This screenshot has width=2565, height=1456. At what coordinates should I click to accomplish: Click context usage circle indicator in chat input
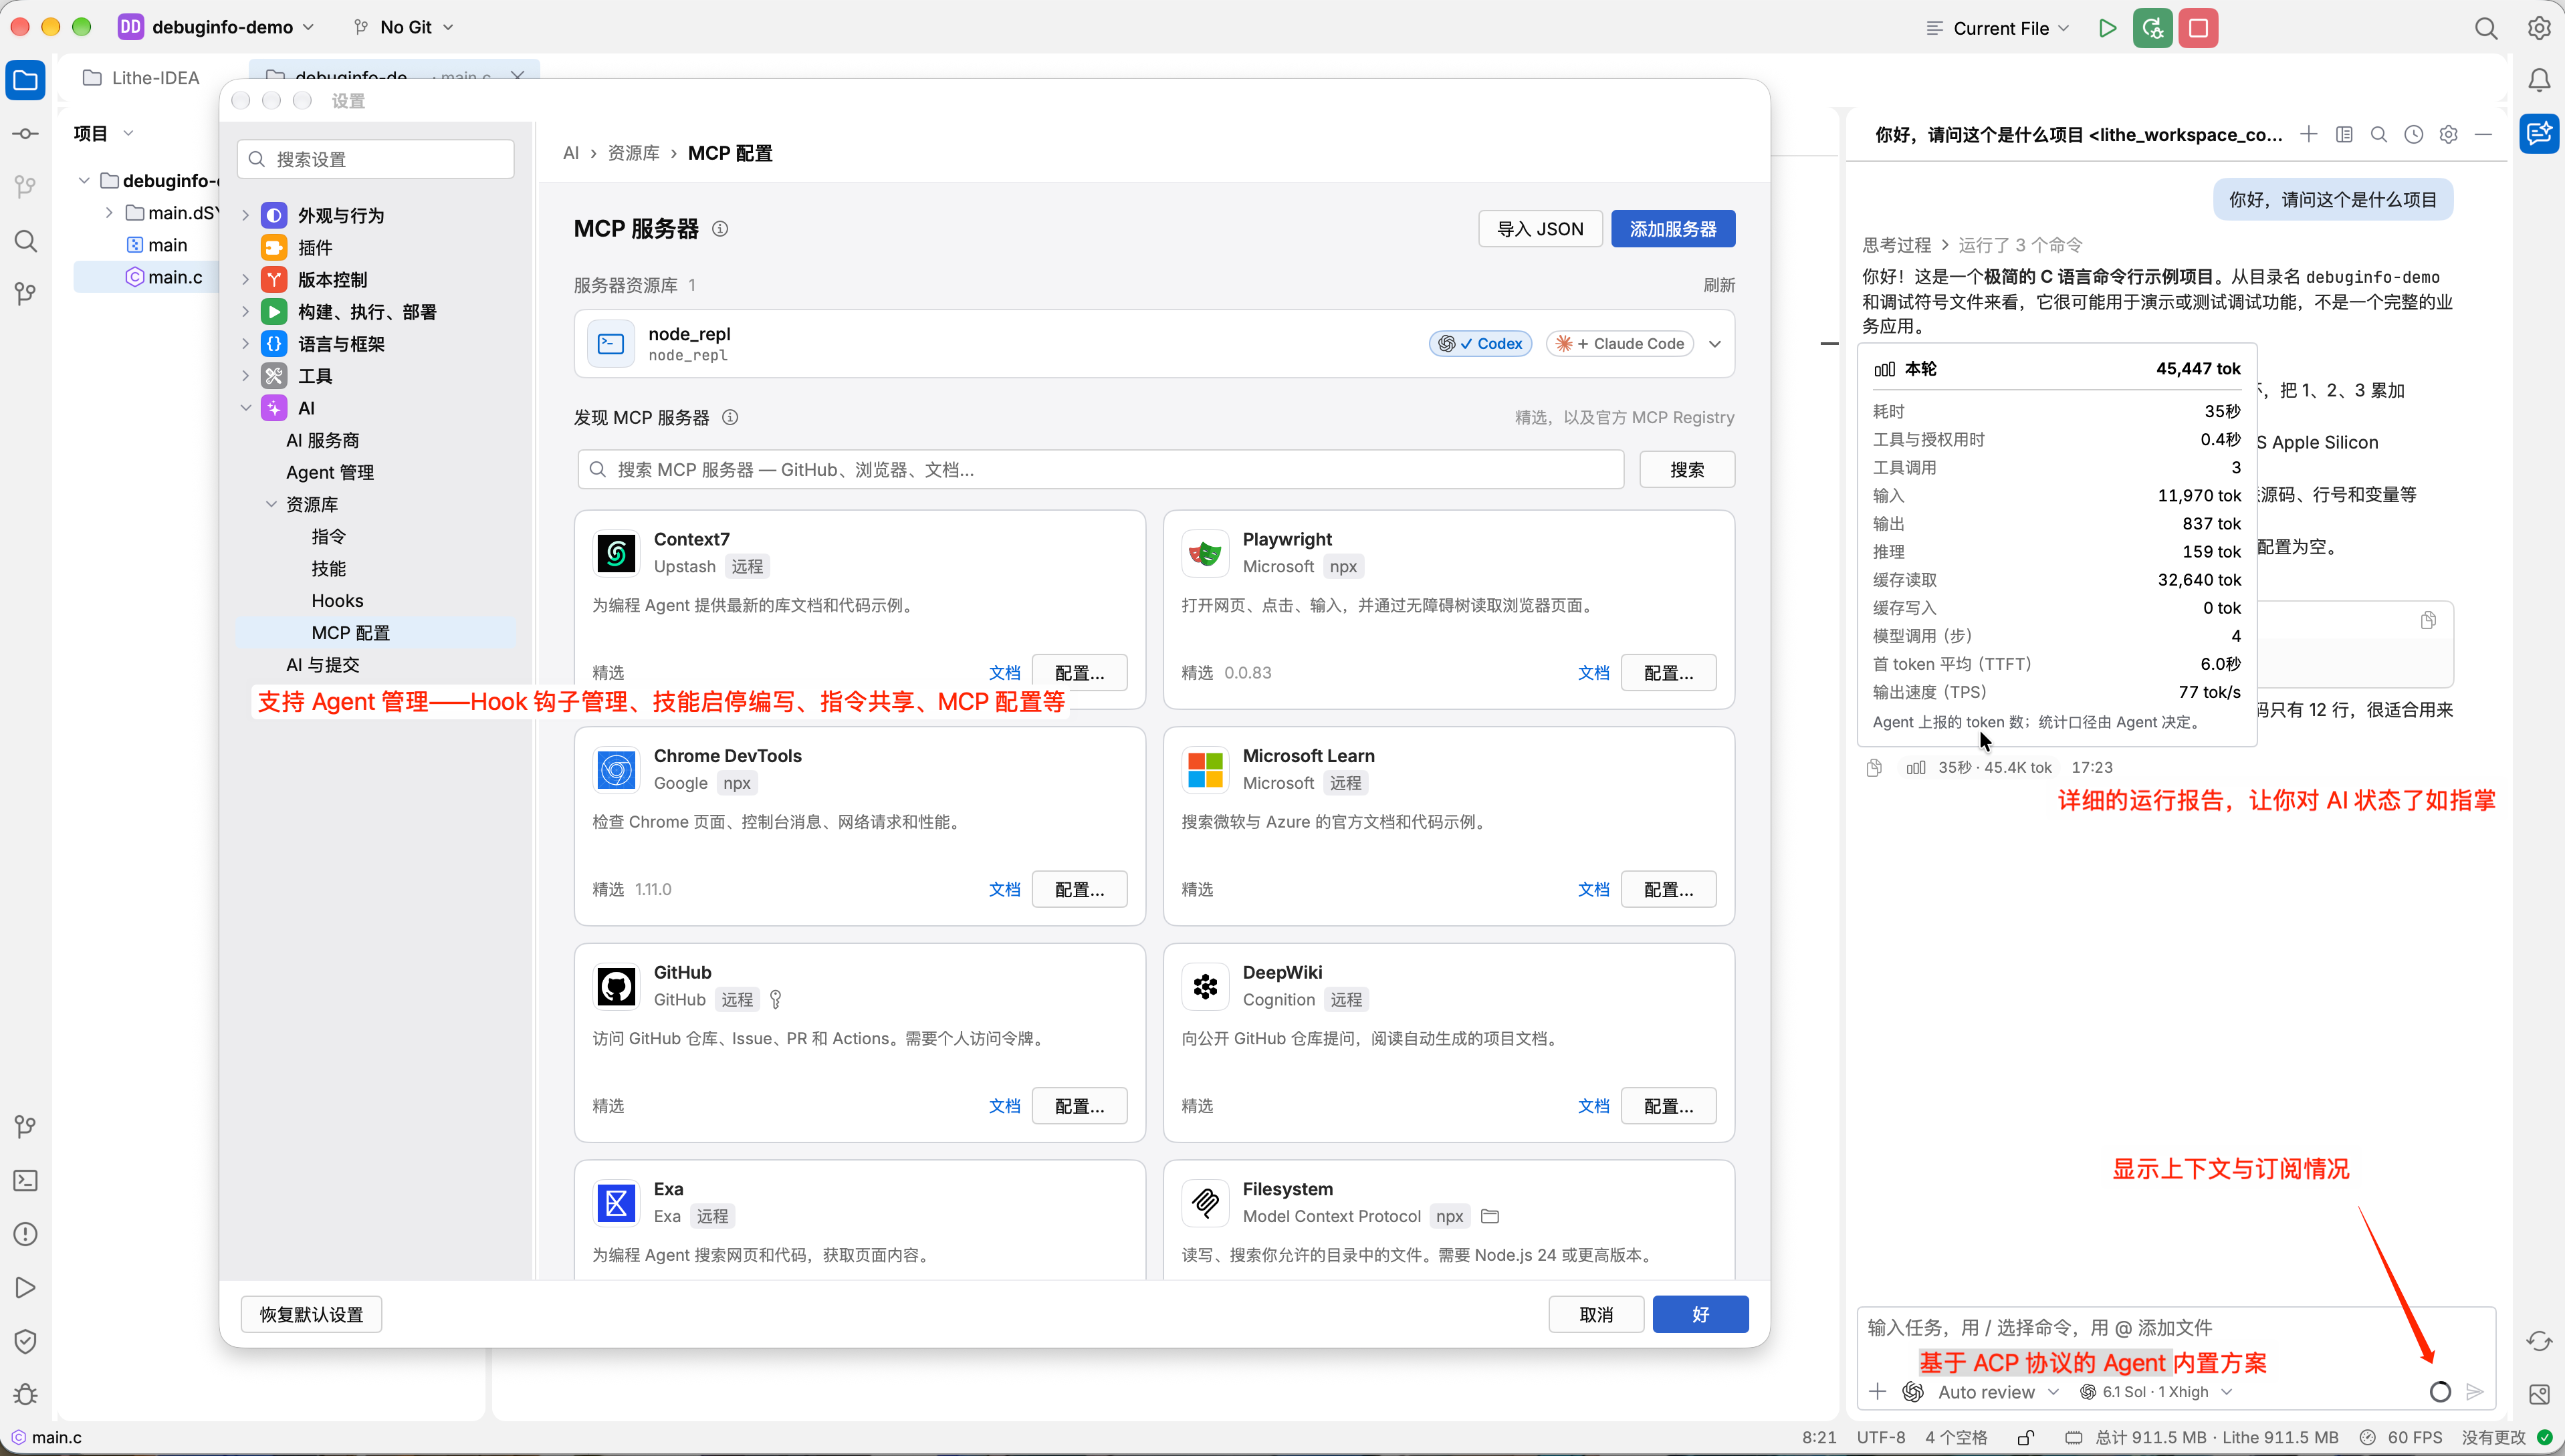tap(2440, 1391)
